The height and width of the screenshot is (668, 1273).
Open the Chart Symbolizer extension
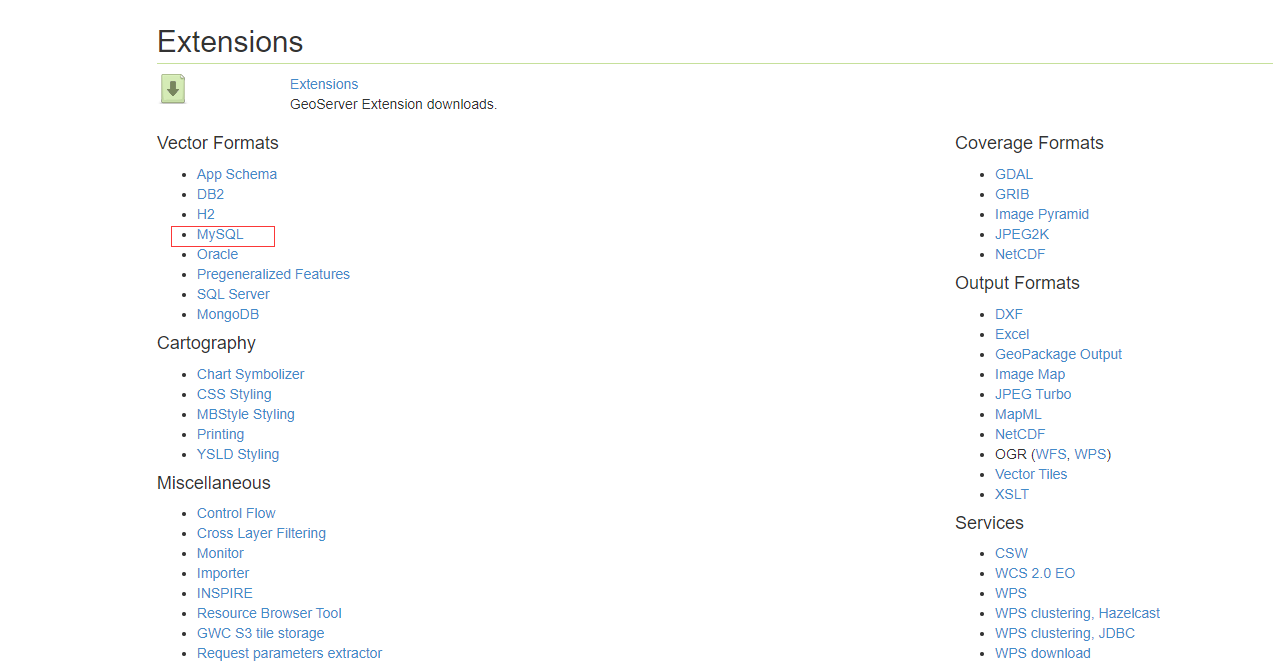point(250,374)
